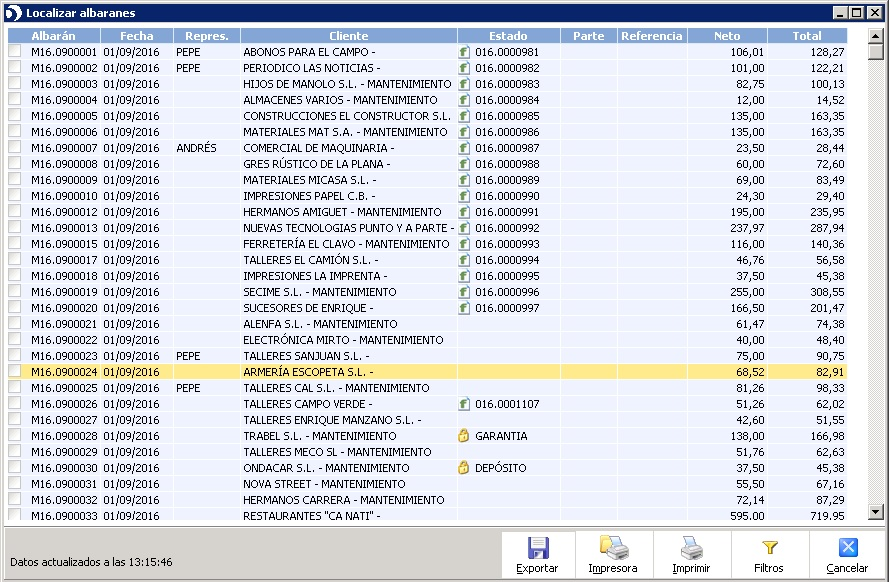Click total 308,55 for SECIME S.L.

[x=827, y=292]
